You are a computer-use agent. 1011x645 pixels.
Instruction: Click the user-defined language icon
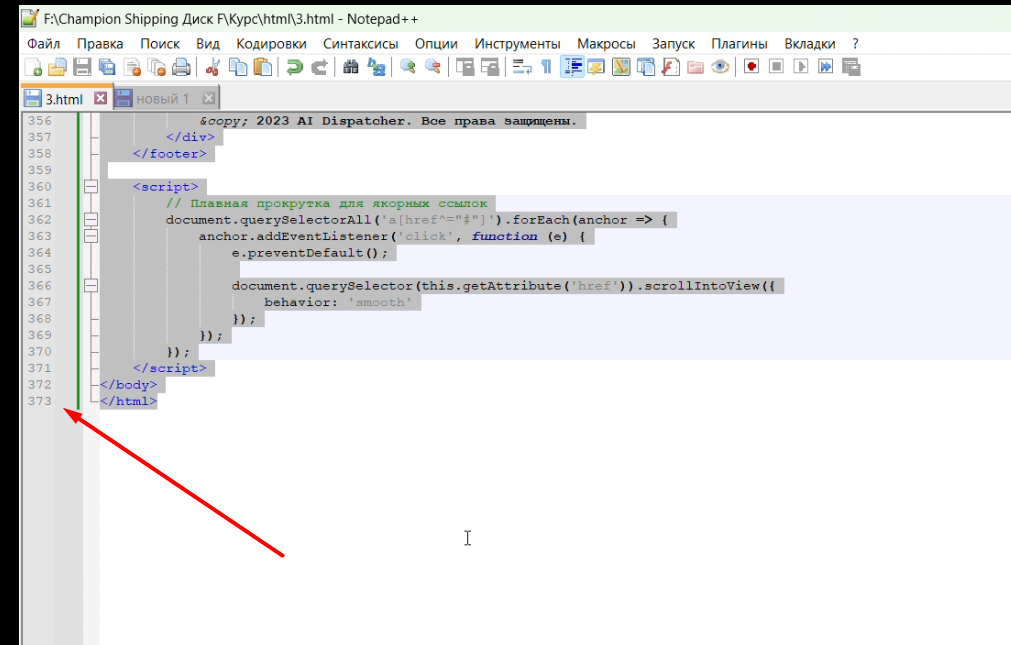(596, 67)
